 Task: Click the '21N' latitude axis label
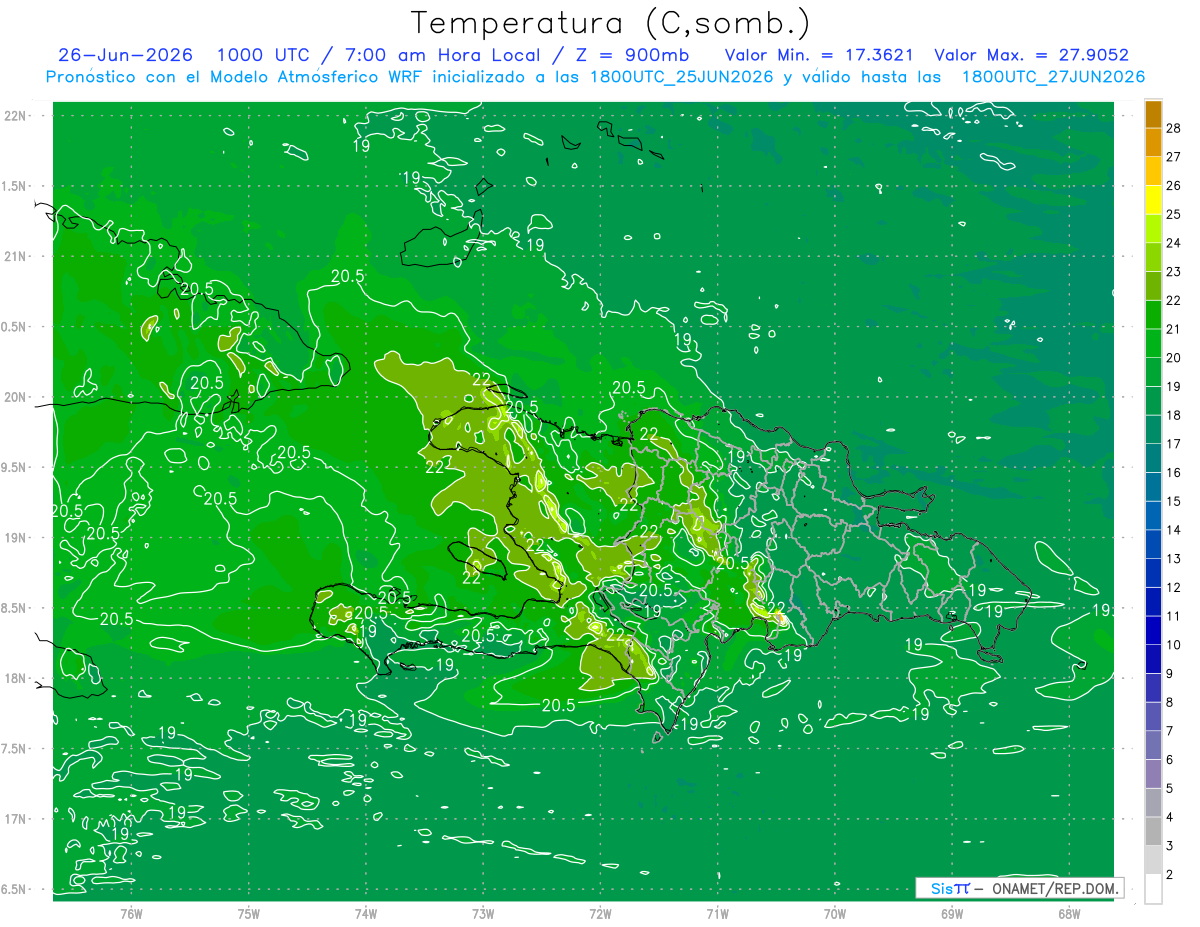(x=16, y=256)
